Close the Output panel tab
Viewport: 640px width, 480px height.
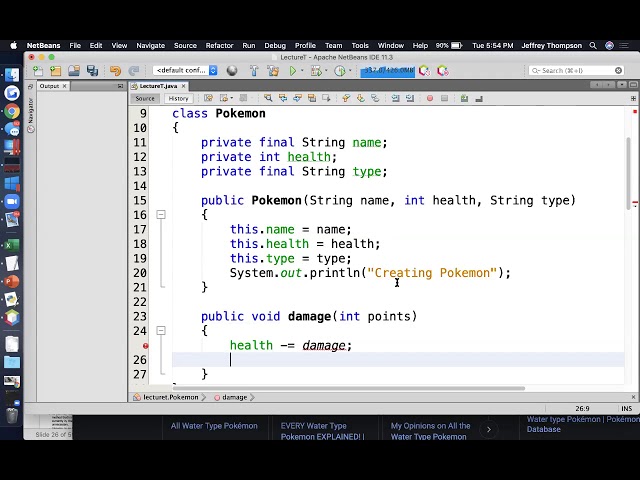[x=65, y=86]
